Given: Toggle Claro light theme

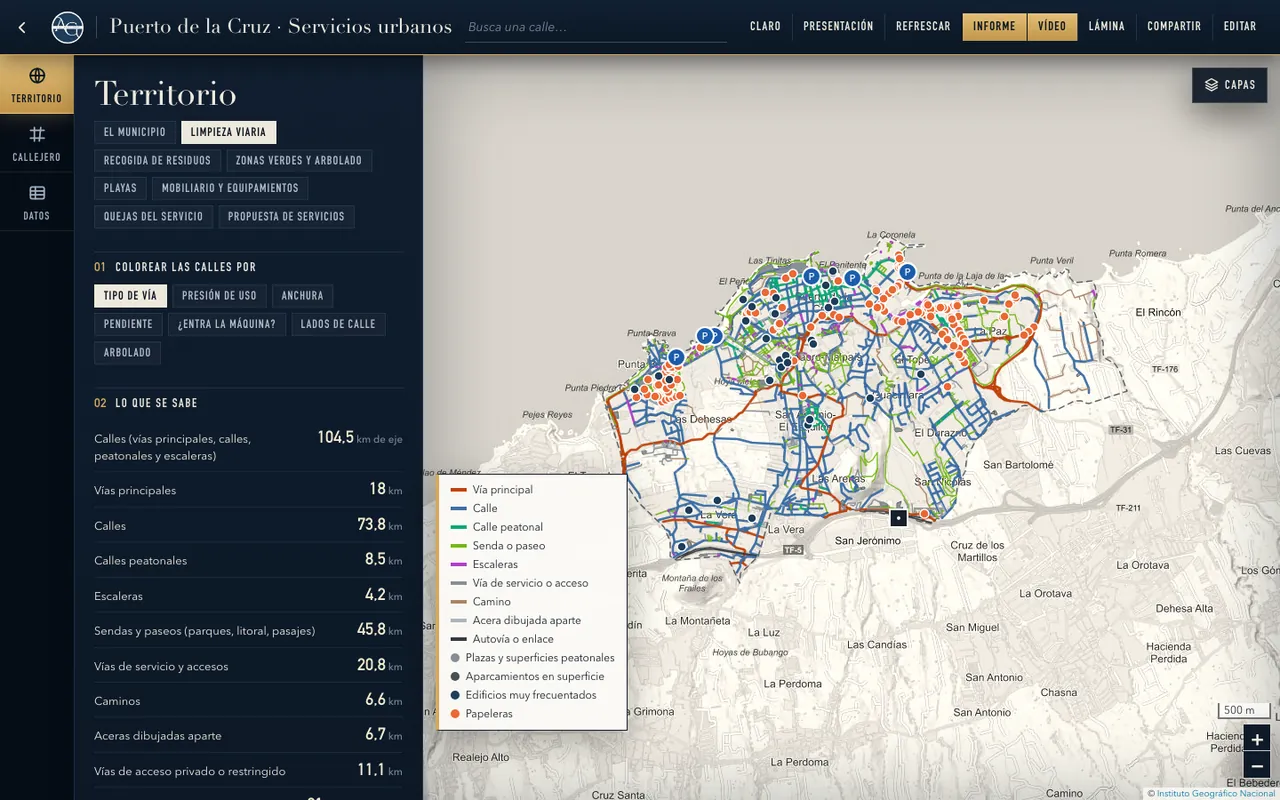Looking at the screenshot, I should 765,27.
